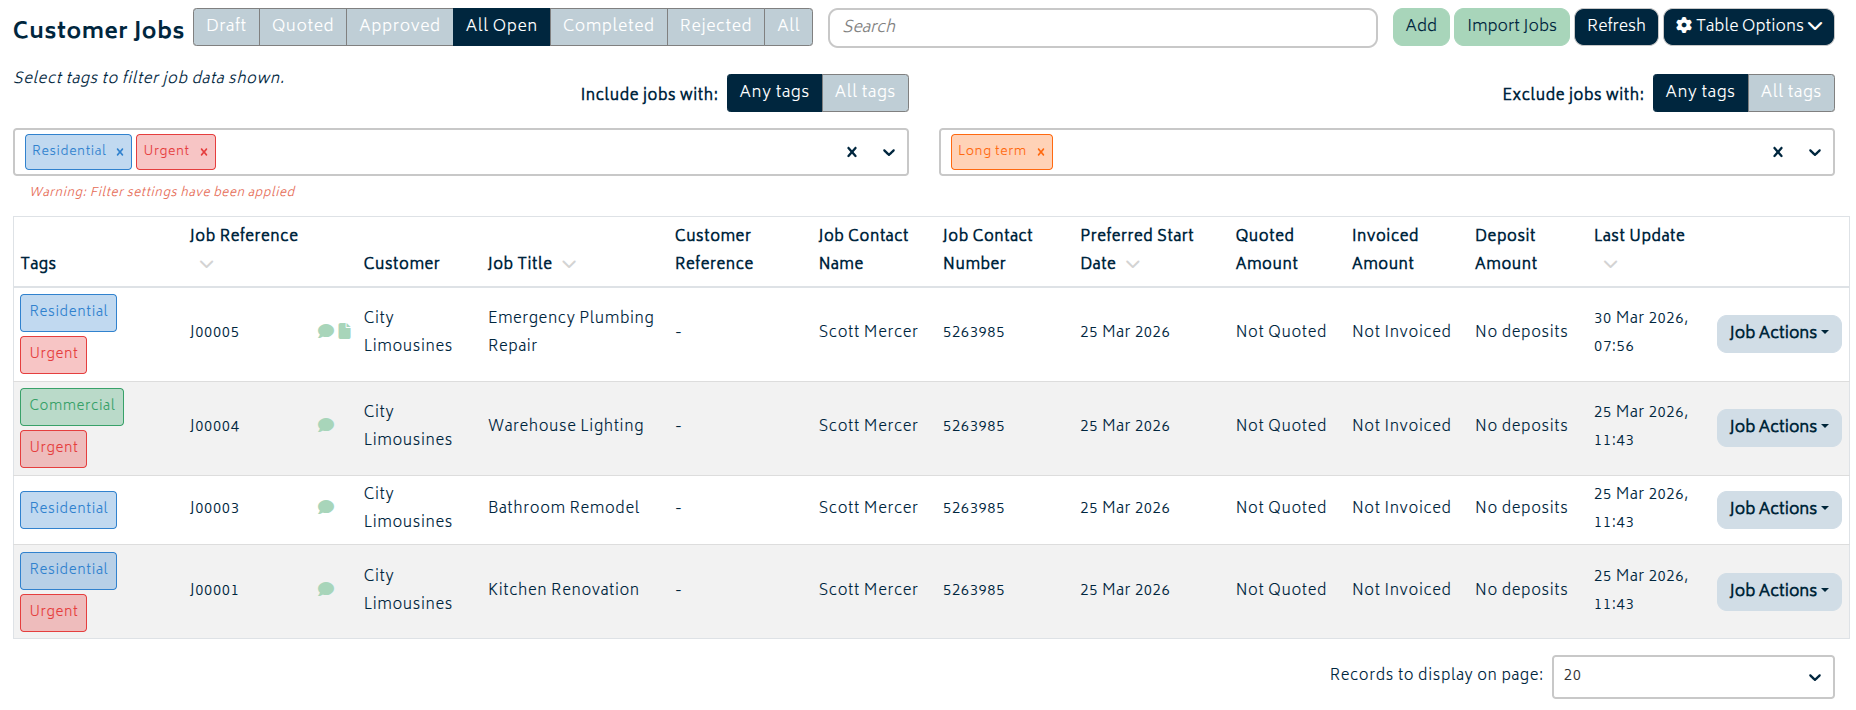Open Job Actions for Kitchen Renovation

pos(1778,590)
